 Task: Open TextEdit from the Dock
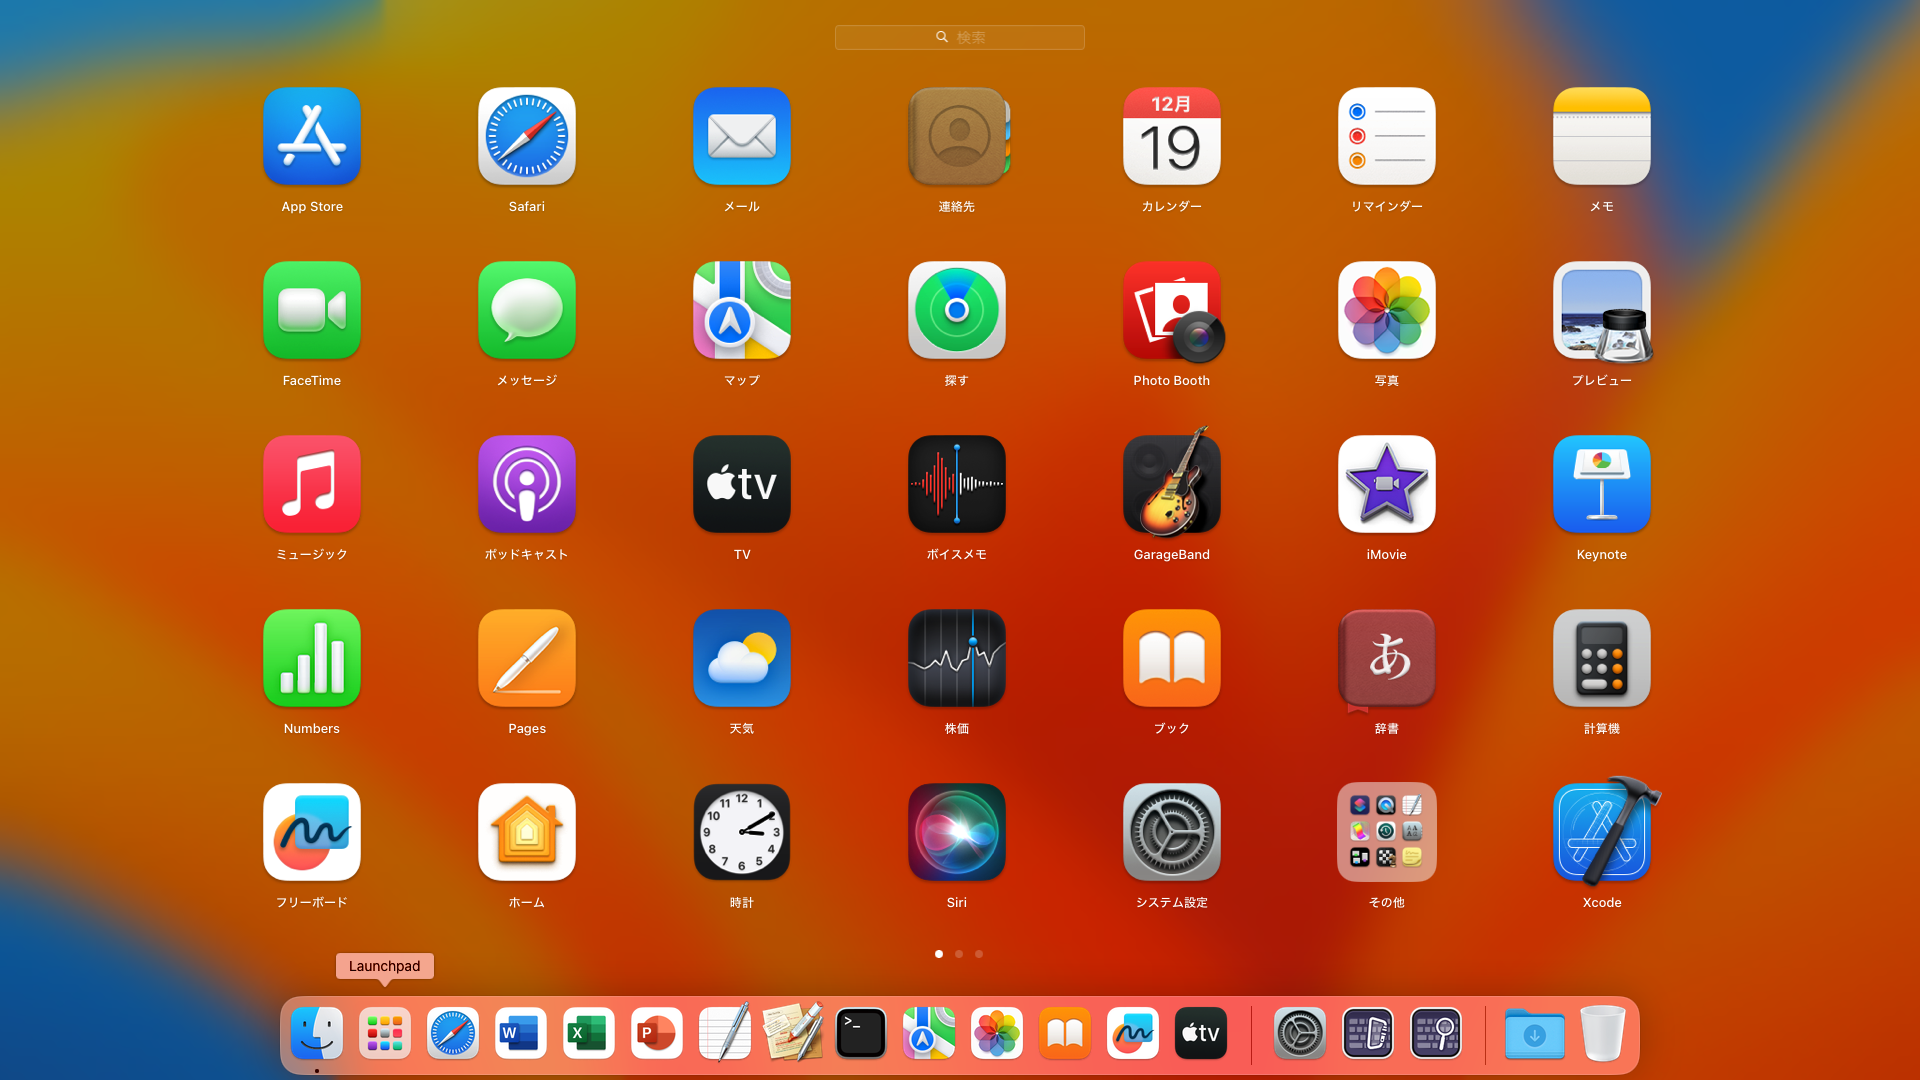coord(725,1033)
